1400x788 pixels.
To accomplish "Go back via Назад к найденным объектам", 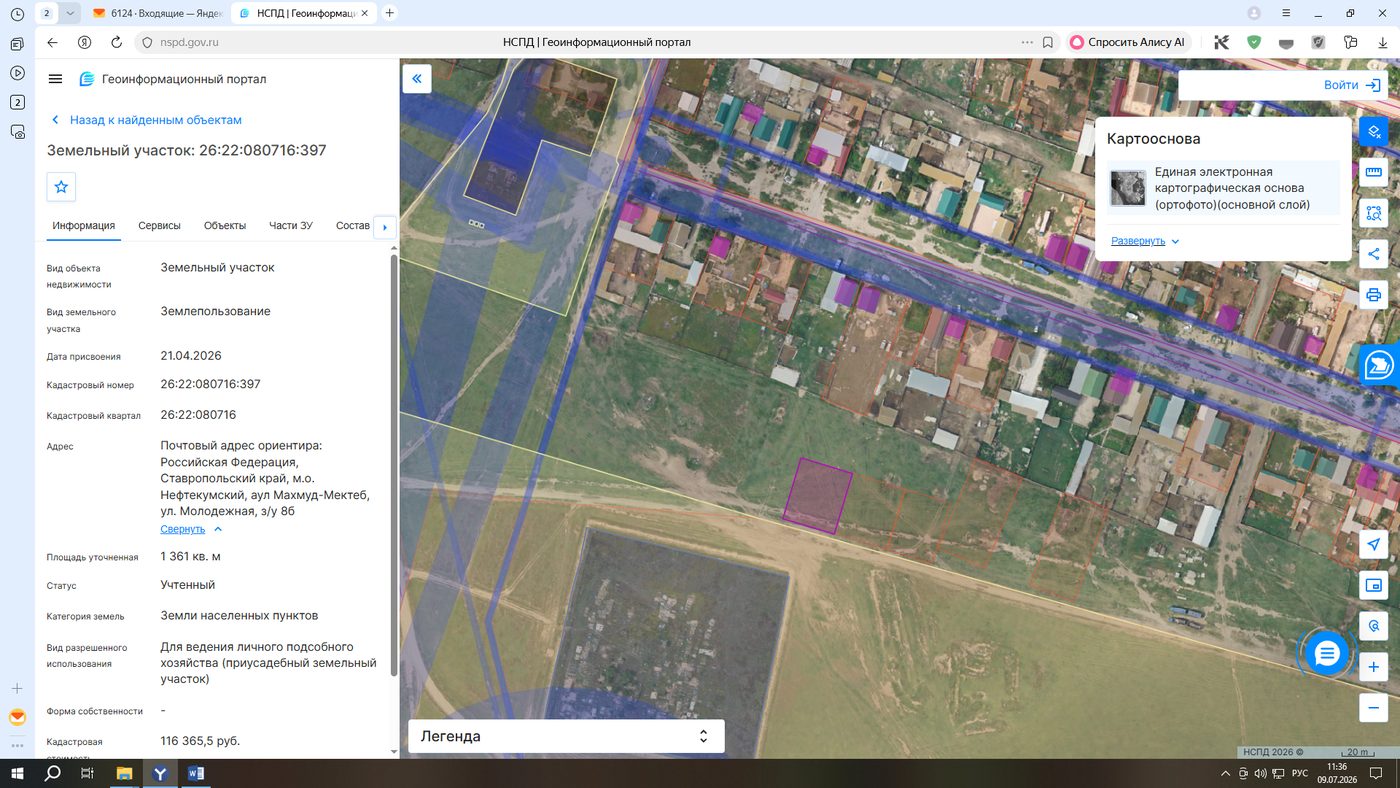I will 147,120.
